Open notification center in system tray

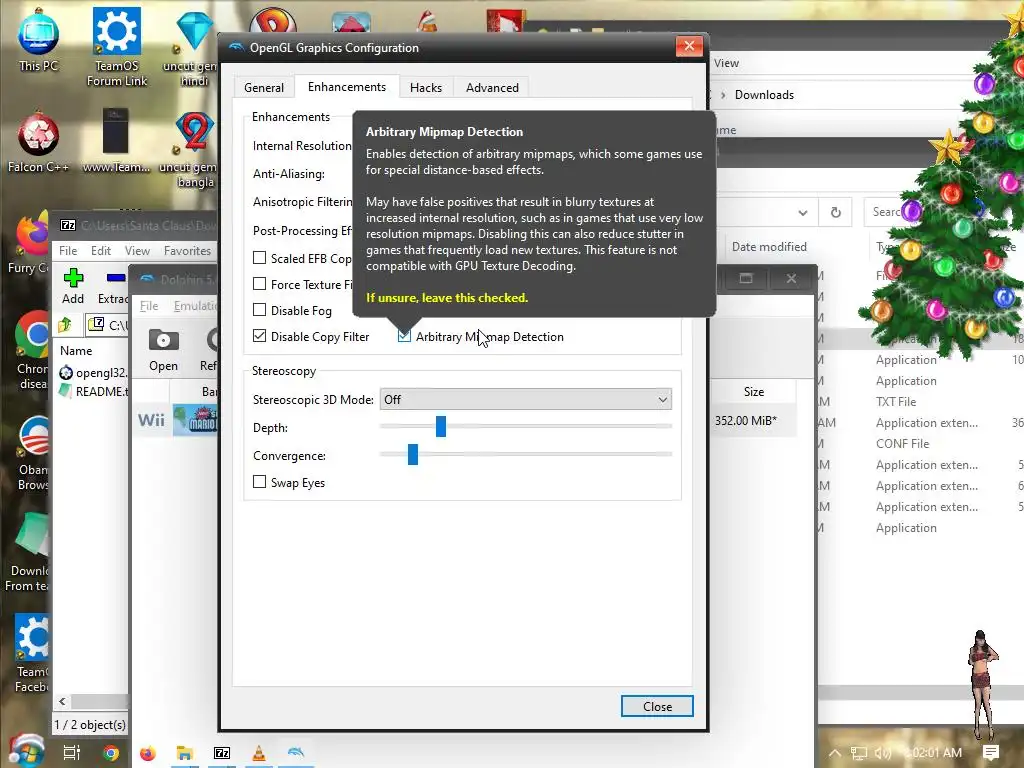pos(991,753)
